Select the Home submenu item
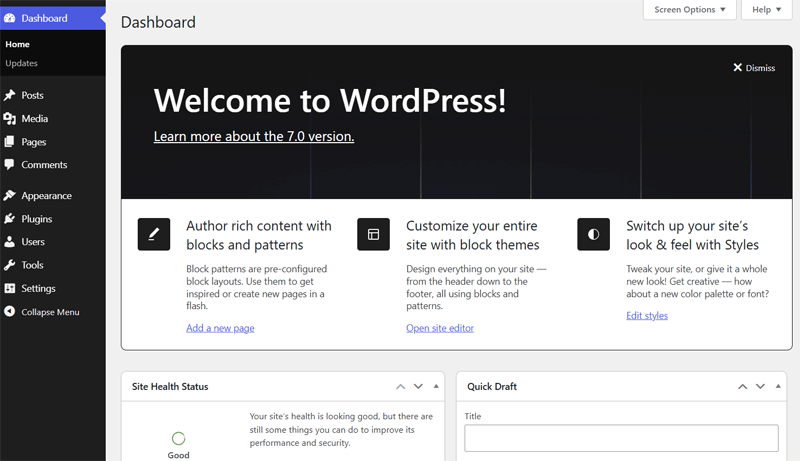 pyautogui.click(x=17, y=44)
